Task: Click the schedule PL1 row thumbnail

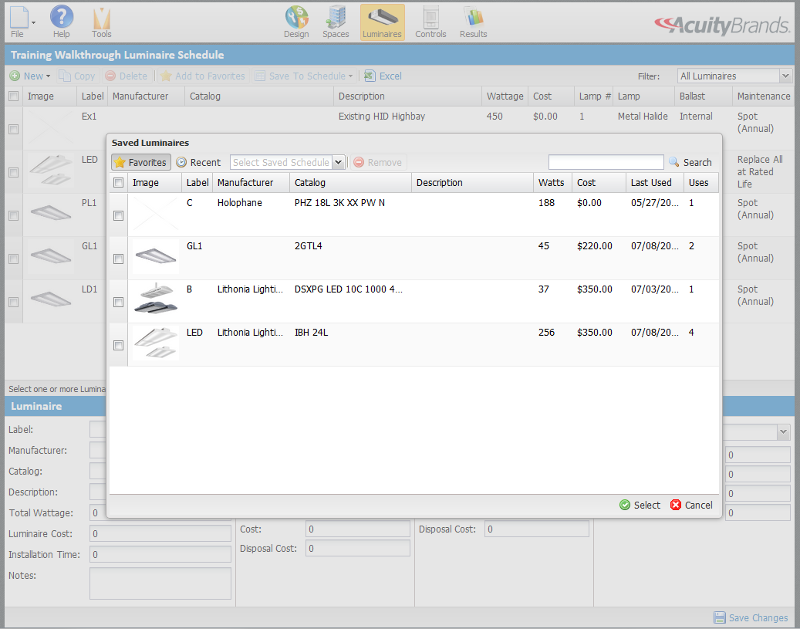Action: tap(51, 213)
